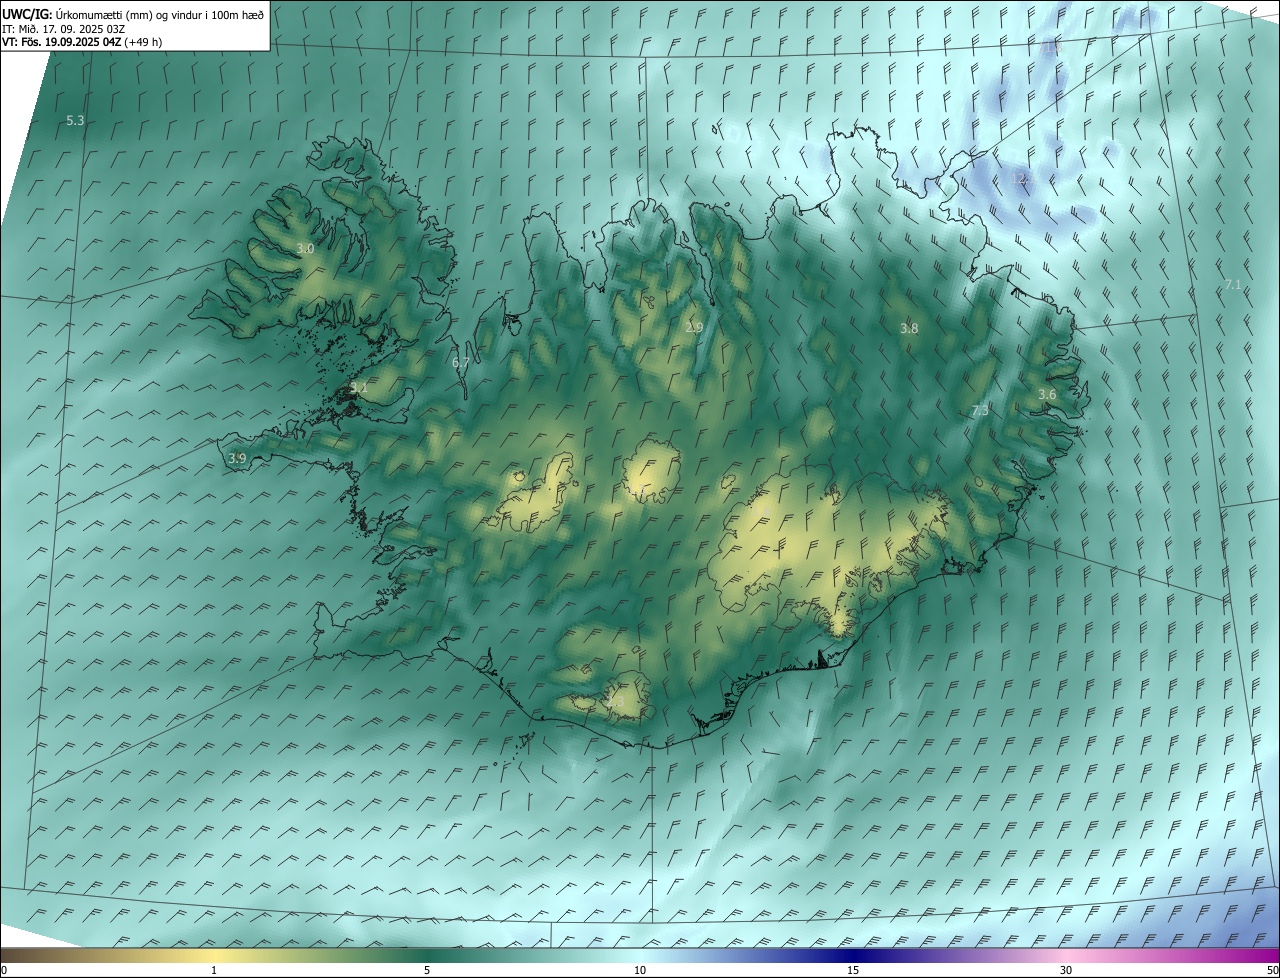Click the 2.9 value label
1280x978 pixels.
(694, 327)
